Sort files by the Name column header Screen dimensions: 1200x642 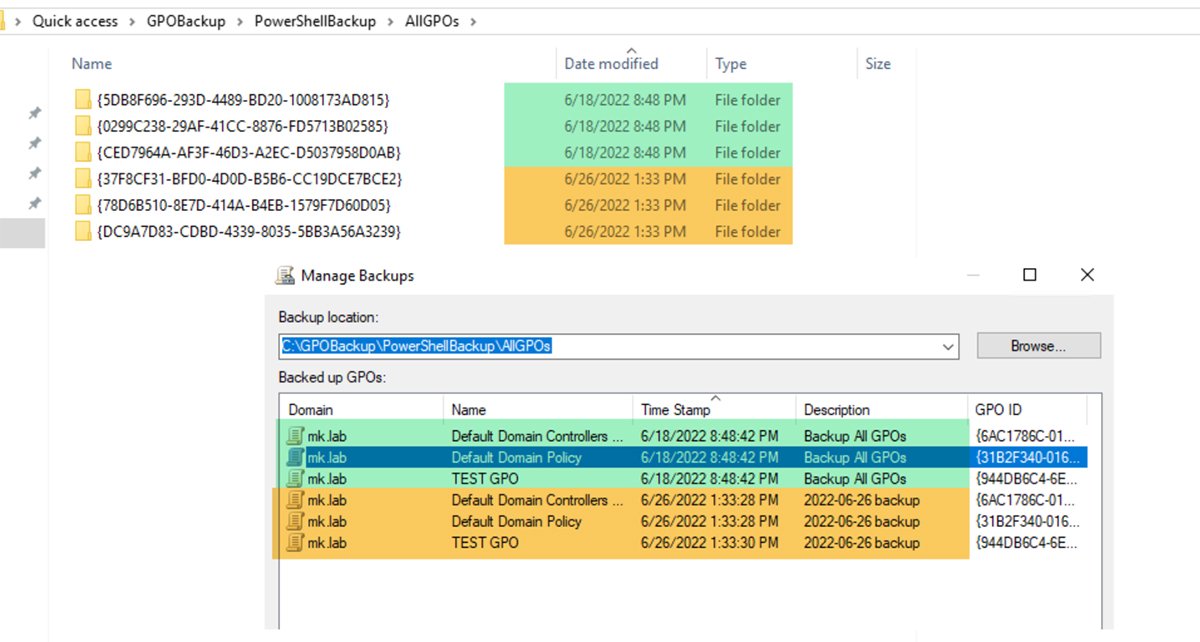(x=91, y=63)
